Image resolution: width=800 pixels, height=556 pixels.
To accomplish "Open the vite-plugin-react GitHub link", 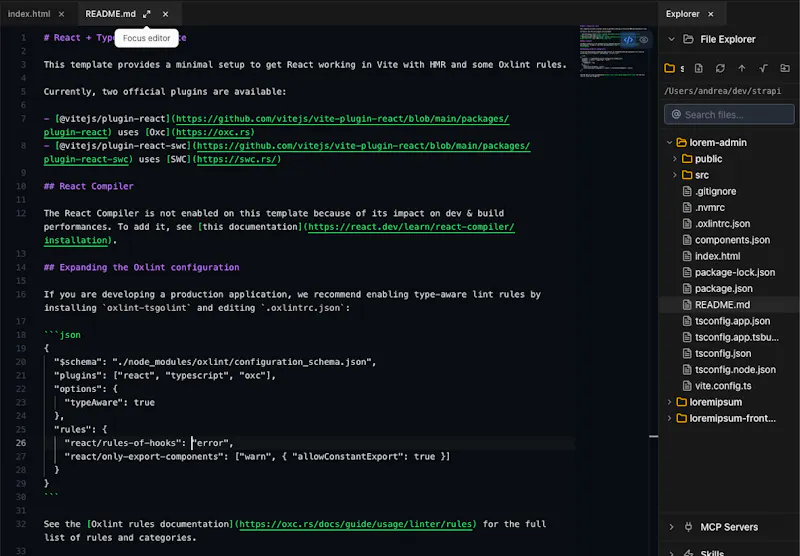I will [342, 119].
